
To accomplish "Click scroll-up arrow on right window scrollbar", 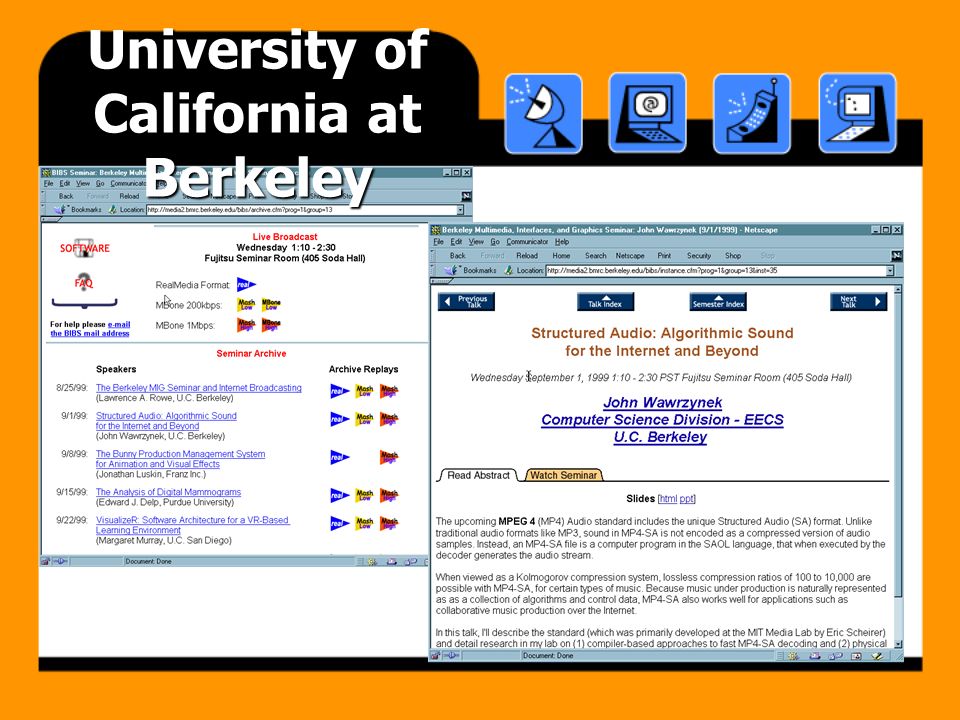I will pyautogui.click(x=898, y=290).
